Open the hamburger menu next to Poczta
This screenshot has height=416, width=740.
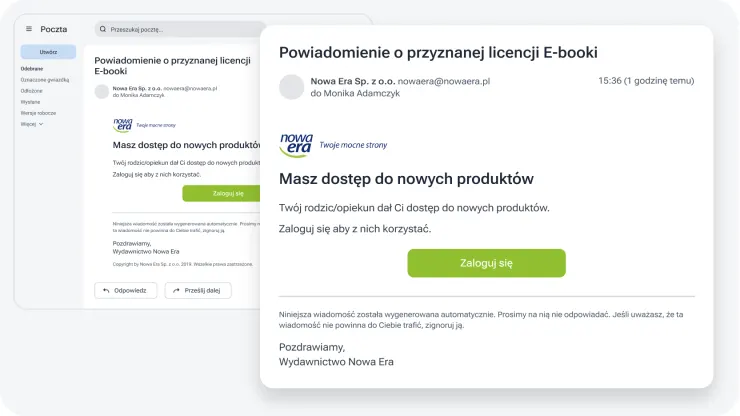click(28, 29)
